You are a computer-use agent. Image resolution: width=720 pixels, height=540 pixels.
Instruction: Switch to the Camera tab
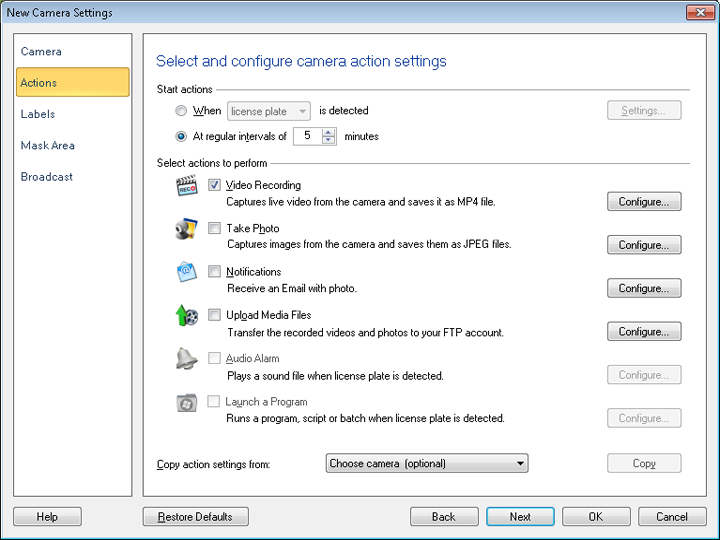[x=41, y=51]
